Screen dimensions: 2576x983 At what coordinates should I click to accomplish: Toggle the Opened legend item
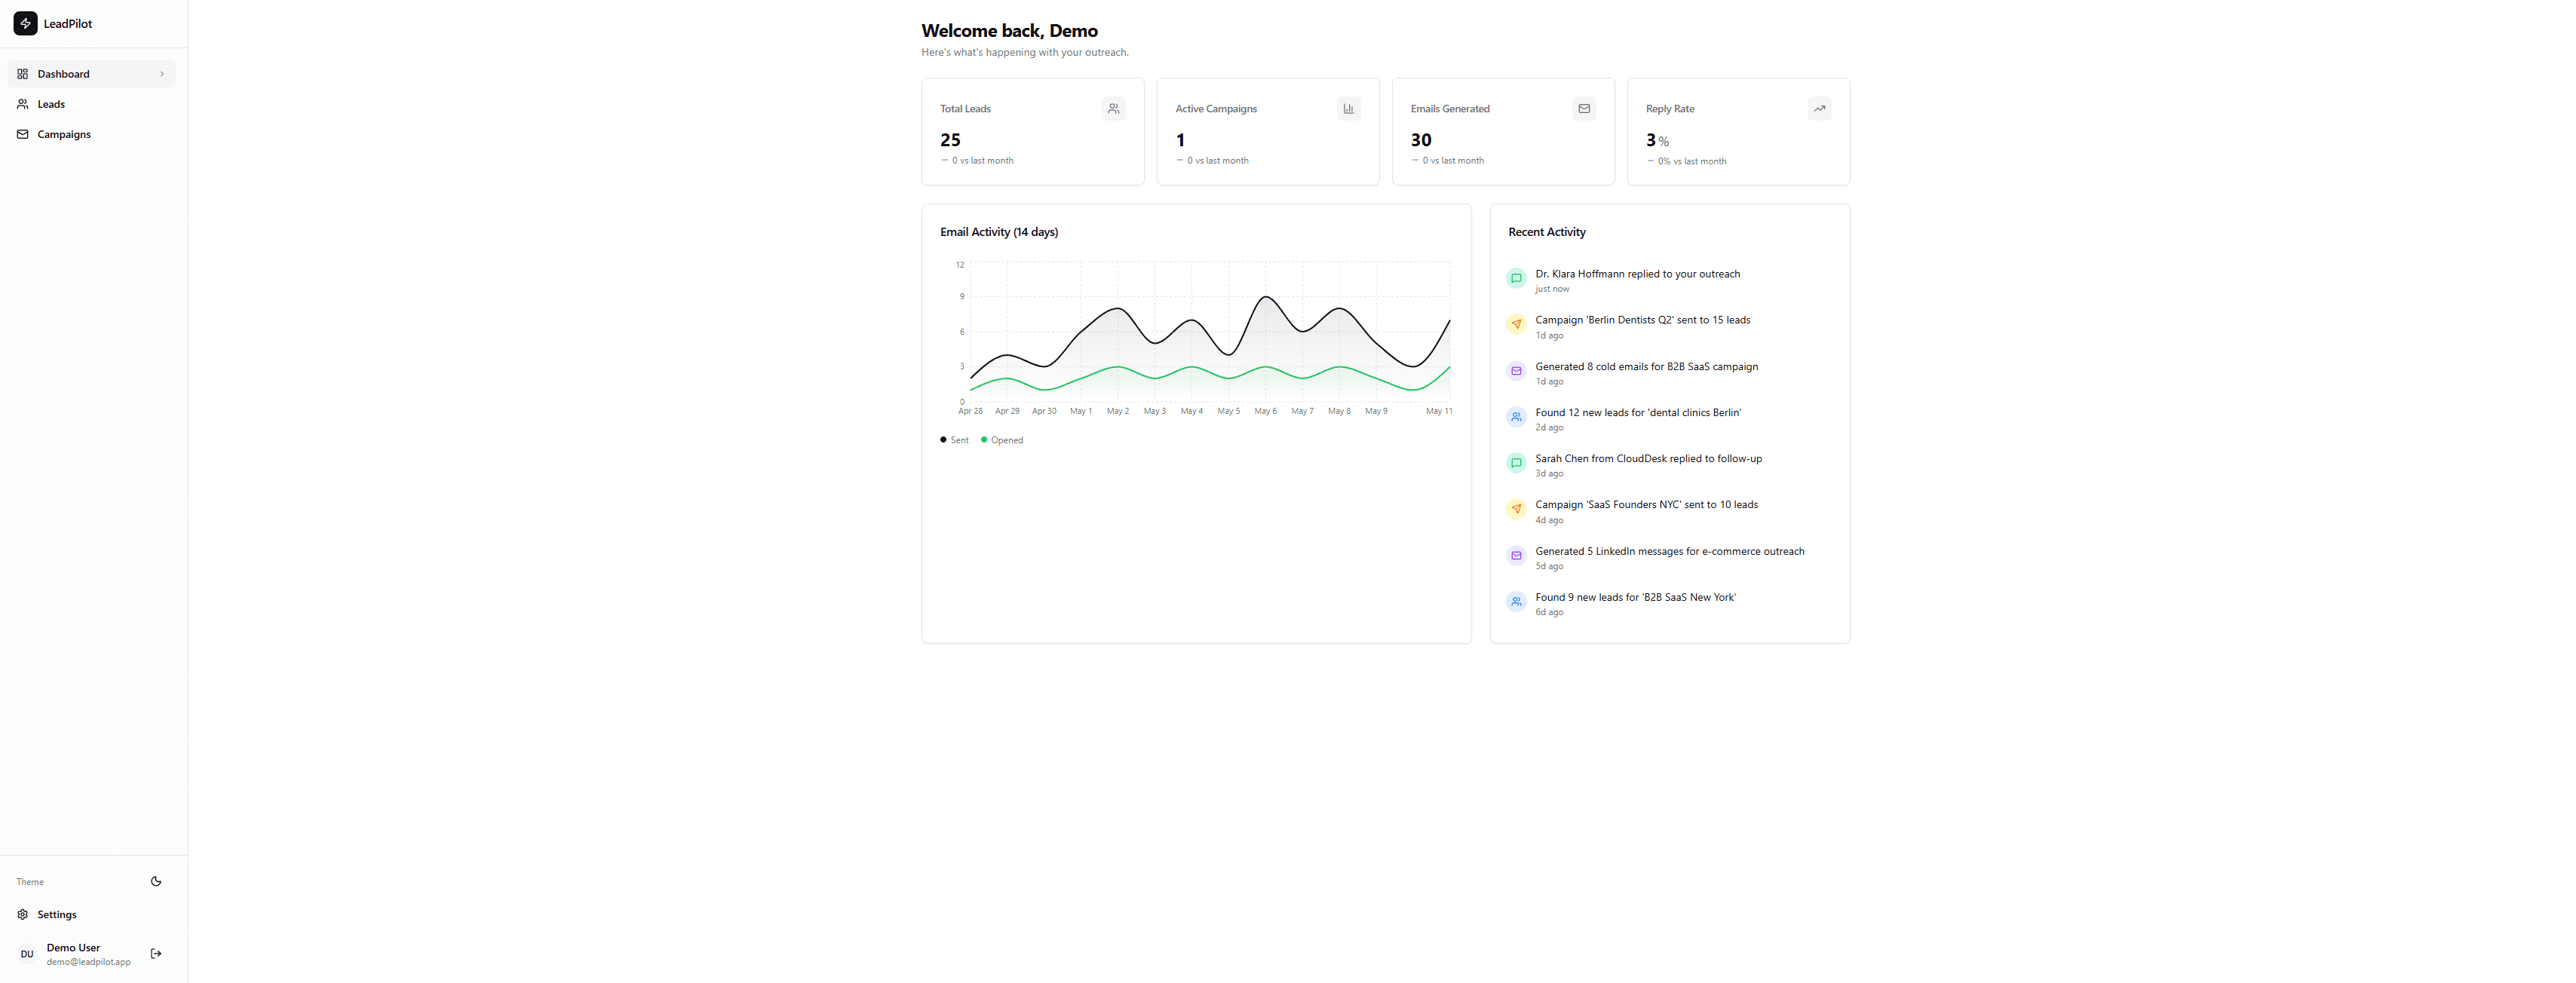(1002, 440)
